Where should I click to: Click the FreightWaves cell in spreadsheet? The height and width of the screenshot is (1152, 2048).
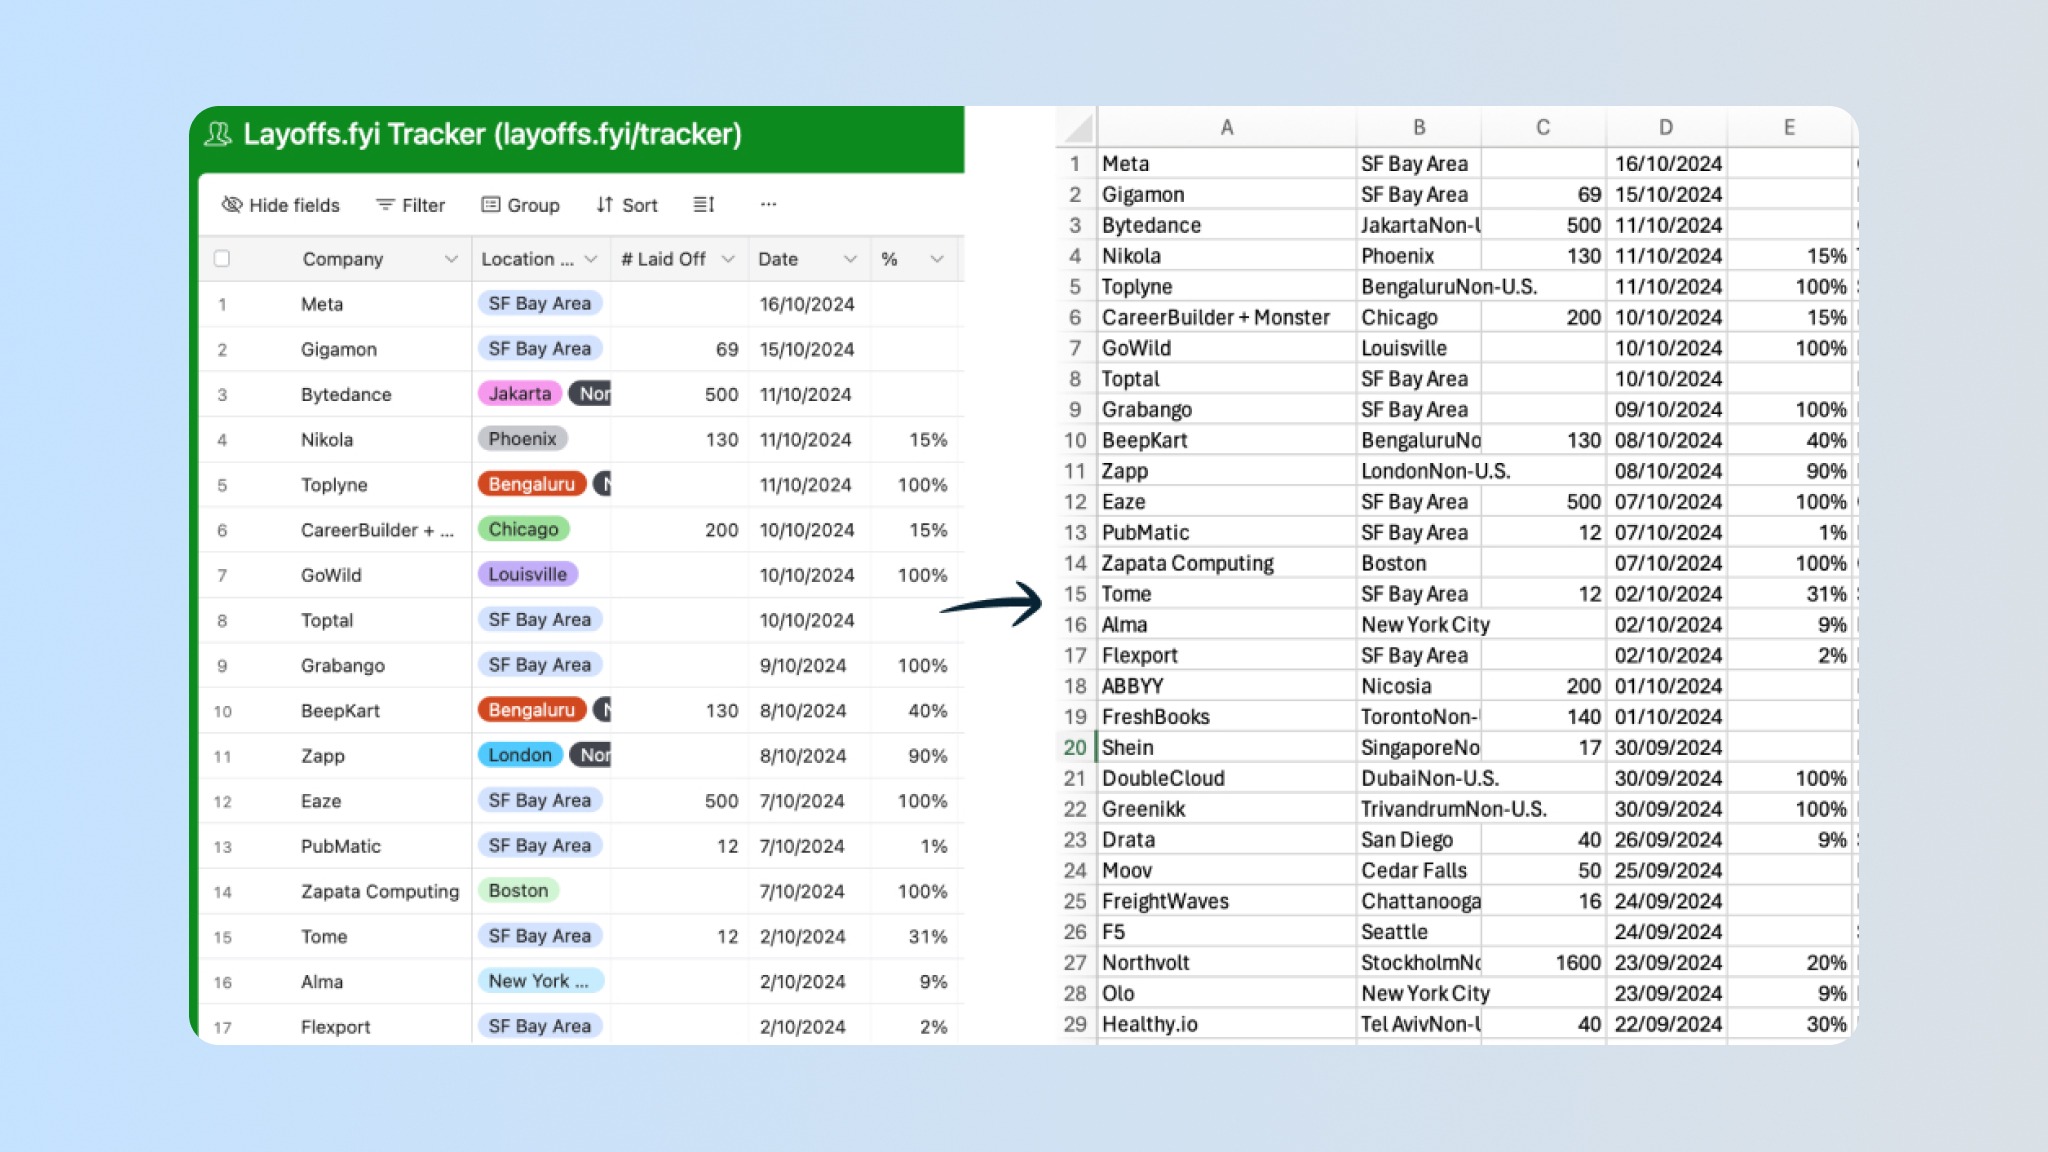point(1227,901)
